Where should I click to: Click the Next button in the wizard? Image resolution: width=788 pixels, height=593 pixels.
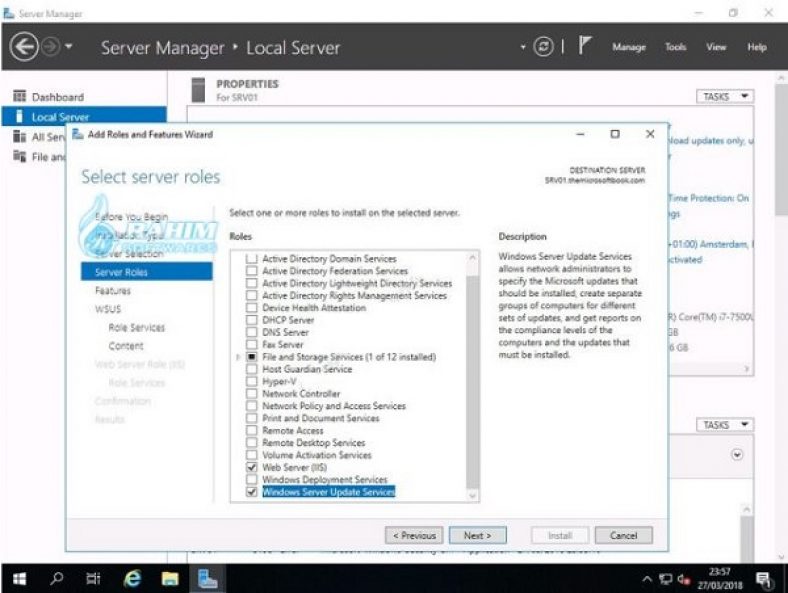pyautogui.click(x=477, y=535)
